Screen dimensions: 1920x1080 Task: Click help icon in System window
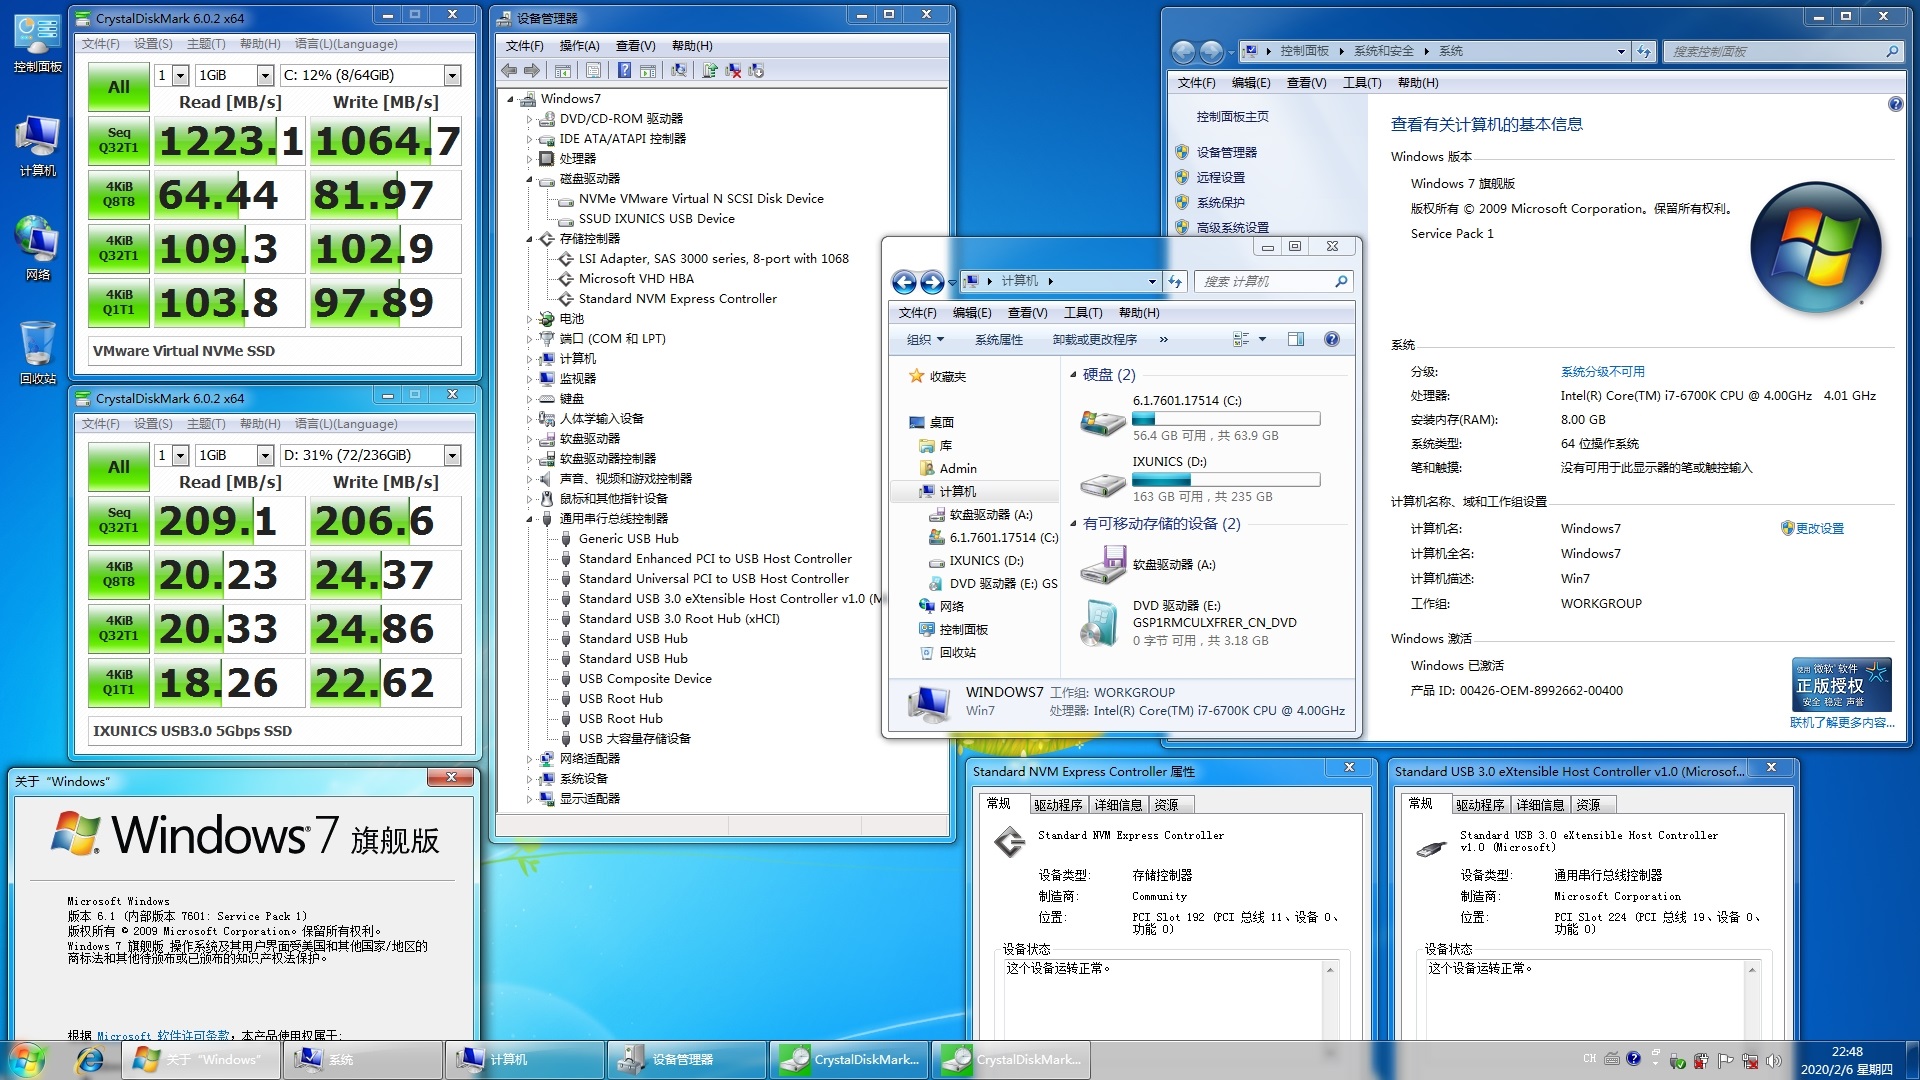click(x=1895, y=104)
